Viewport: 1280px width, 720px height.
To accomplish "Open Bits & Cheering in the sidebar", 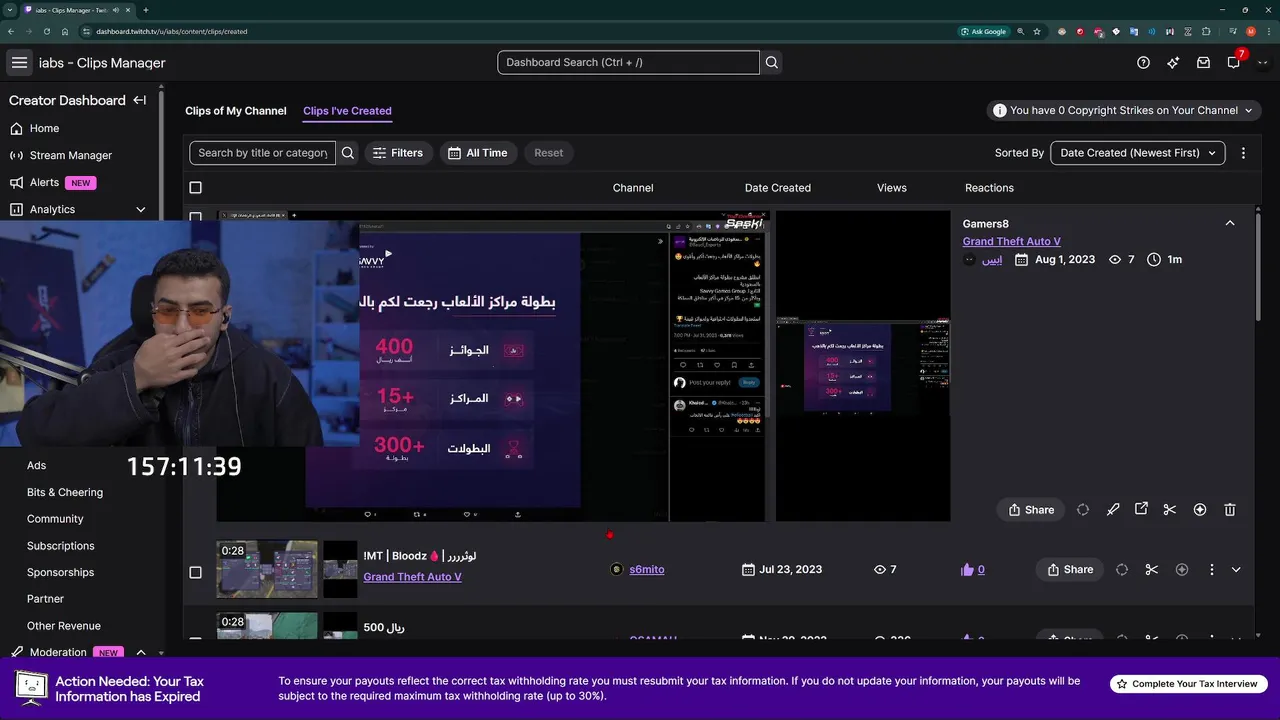I will [65, 492].
